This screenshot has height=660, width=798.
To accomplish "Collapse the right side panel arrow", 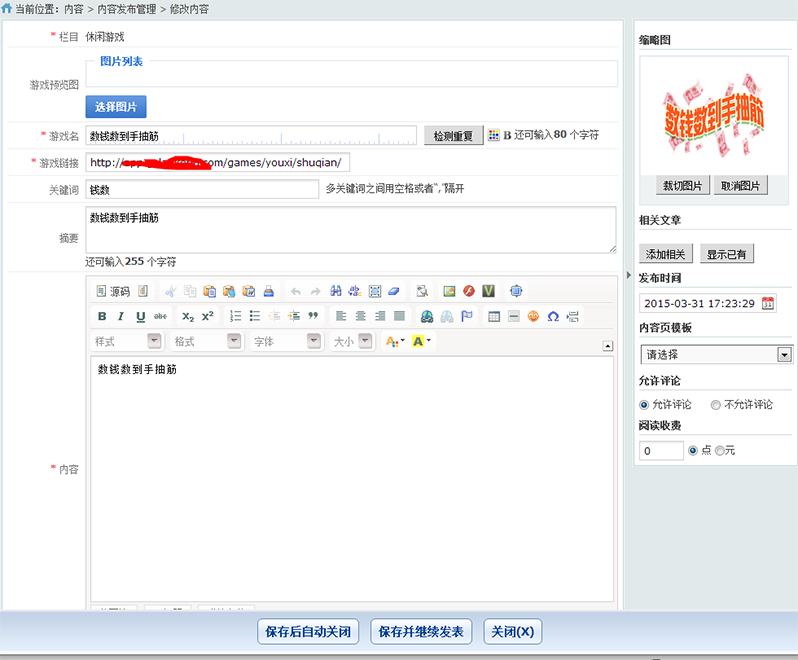I will coord(629,275).
